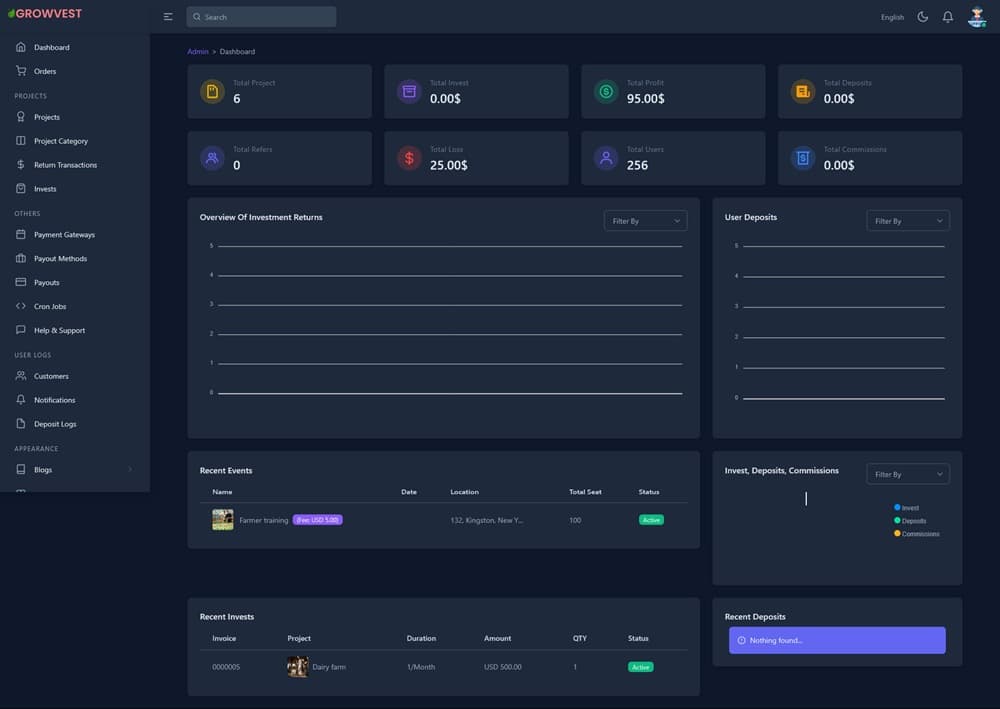Toggle the Invest legend item in chart
Image resolution: width=1000 pixels, height=709 pixels.
909,508
